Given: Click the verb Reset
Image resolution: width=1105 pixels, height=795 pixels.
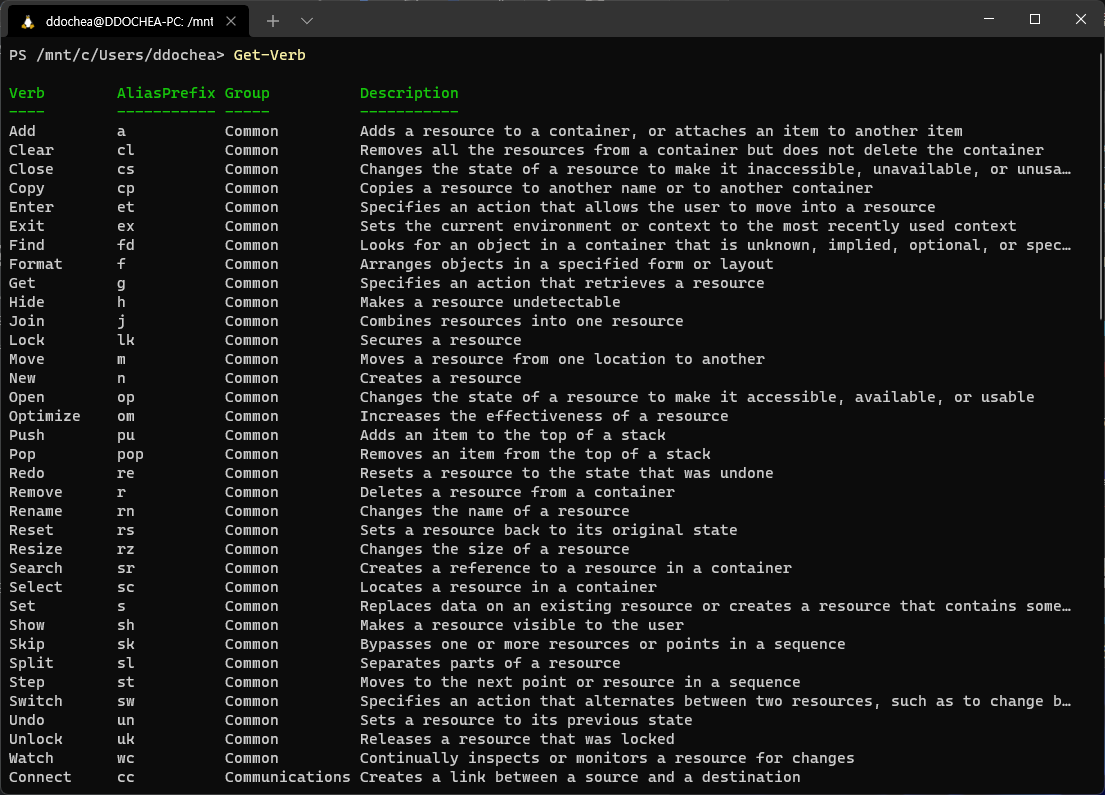Looking at the screenshot, I should tap(31, 531).
